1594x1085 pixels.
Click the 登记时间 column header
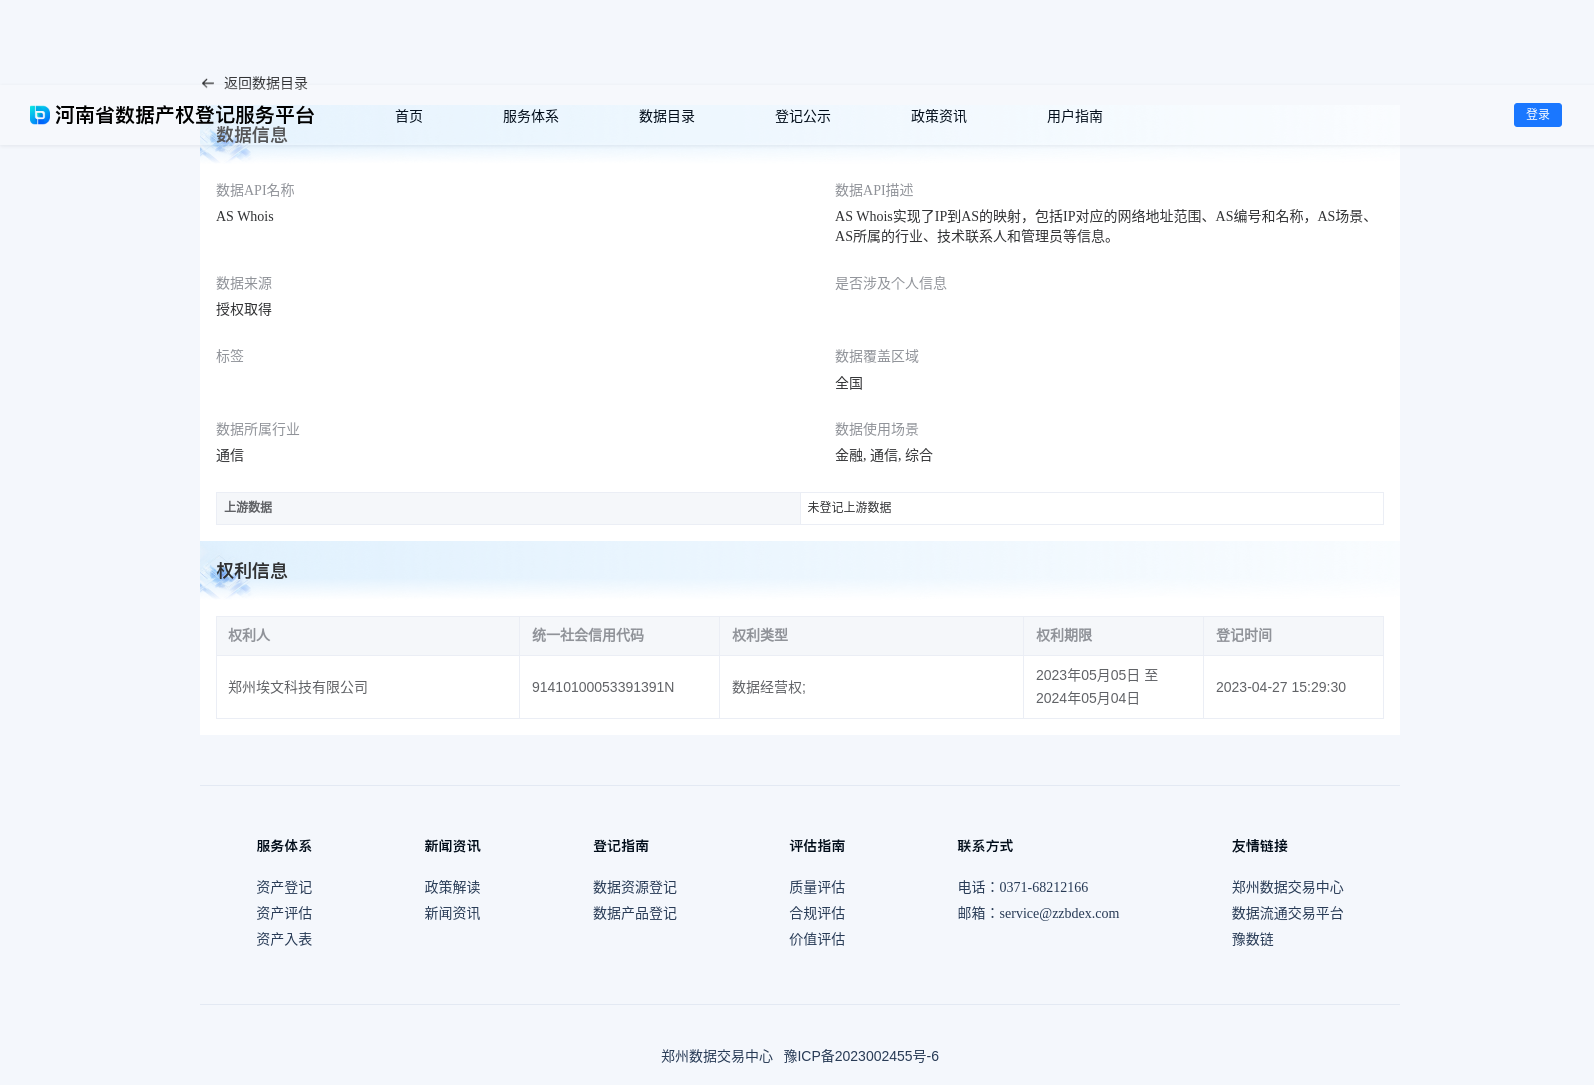(x=1294, y=636)
